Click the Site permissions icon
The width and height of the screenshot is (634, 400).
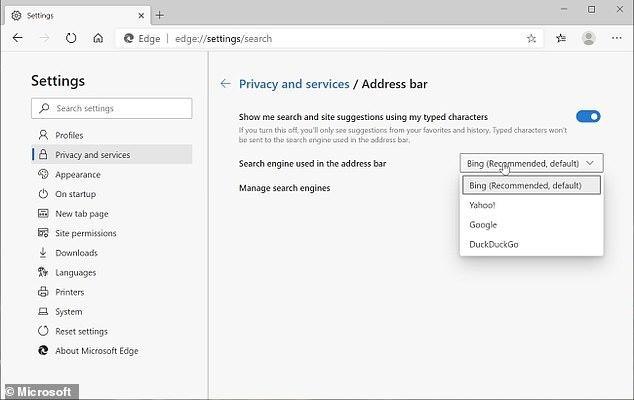[x=43, y=233]
